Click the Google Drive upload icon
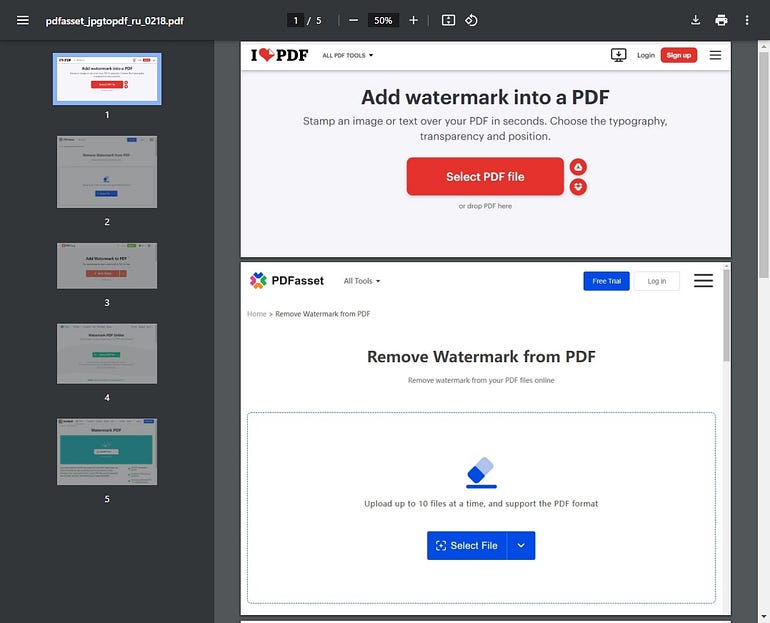Screen dimensions: 770x623 (578, 167)
